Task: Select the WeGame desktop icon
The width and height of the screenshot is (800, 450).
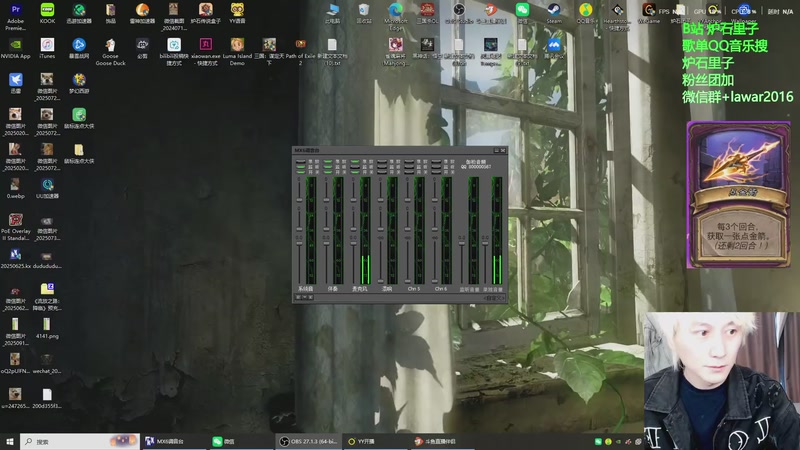Action: pyautogui.click(x=648, y=14)
